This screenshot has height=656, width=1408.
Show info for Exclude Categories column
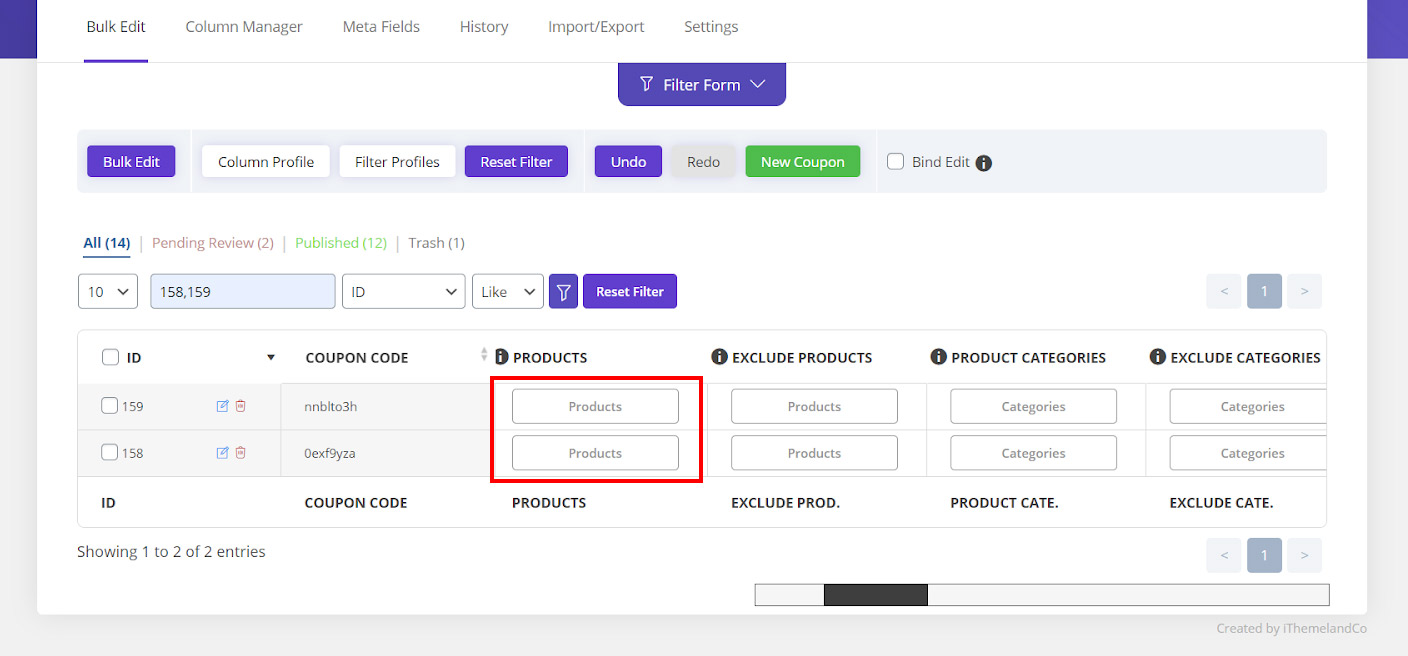[x=1158, y=357]
